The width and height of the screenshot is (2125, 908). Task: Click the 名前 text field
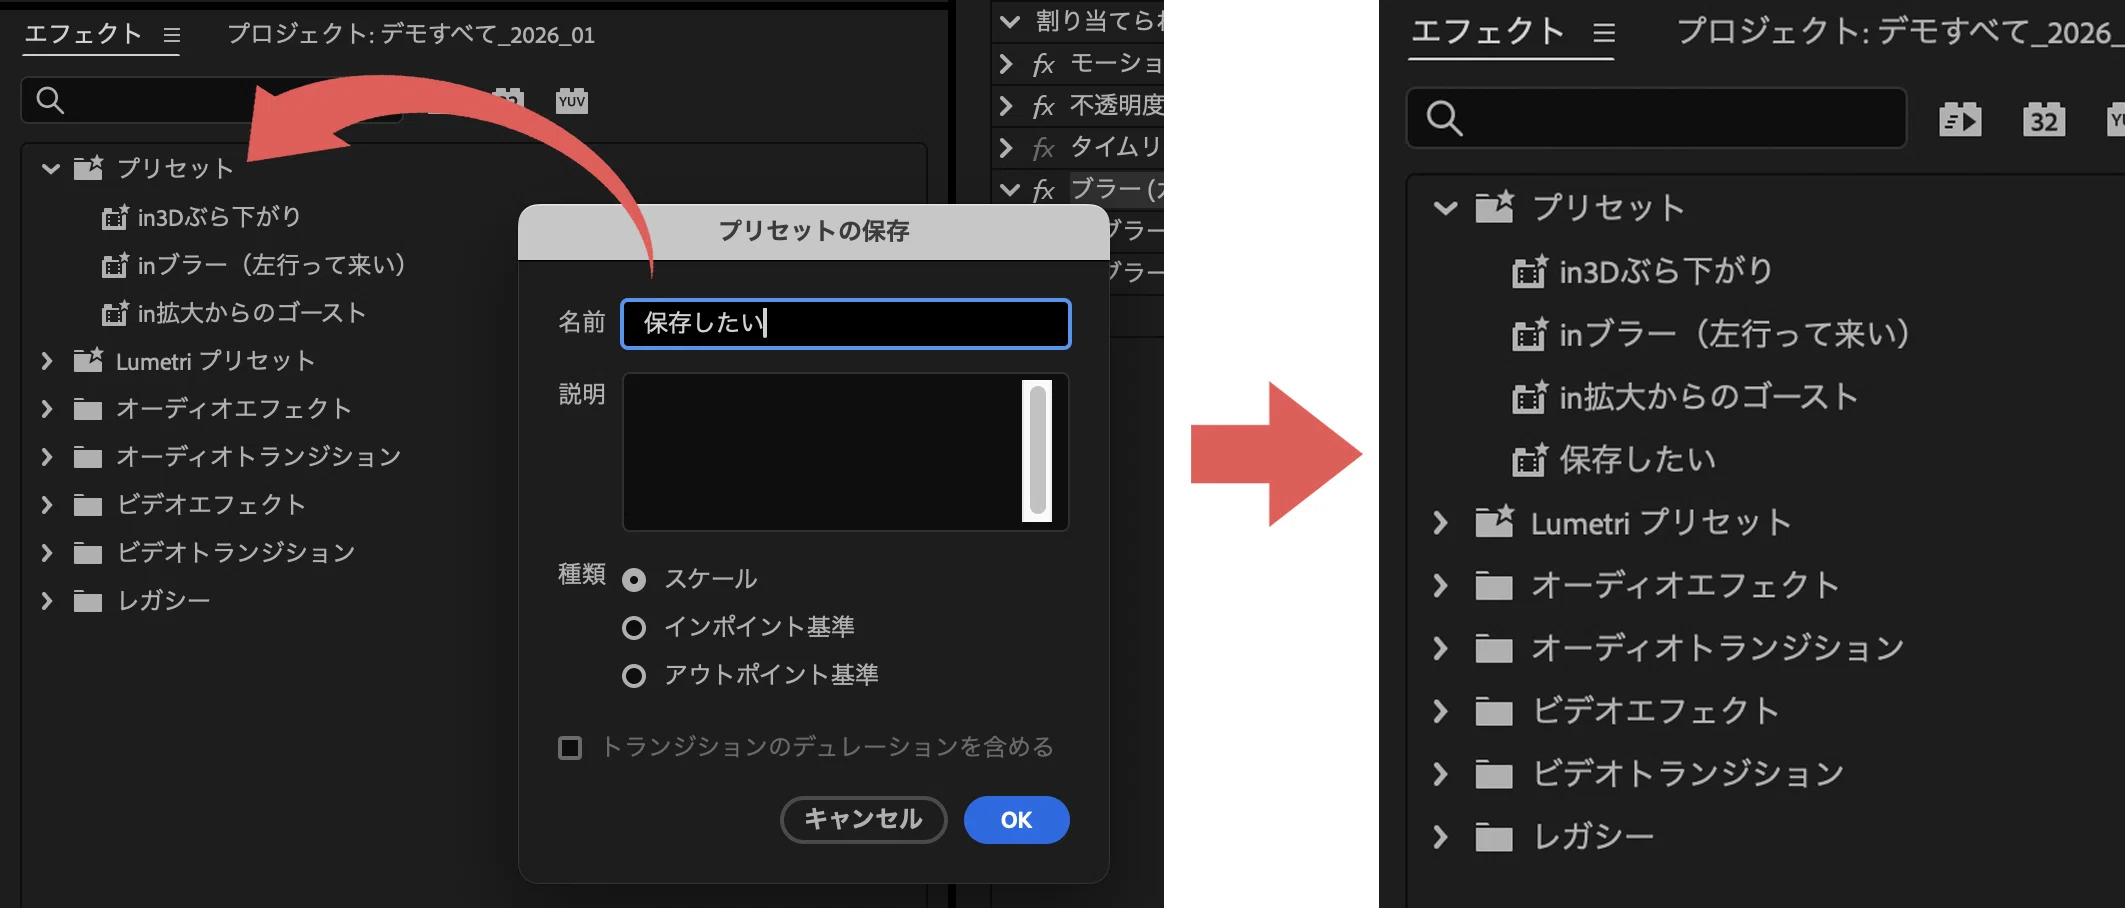point(846,323)
